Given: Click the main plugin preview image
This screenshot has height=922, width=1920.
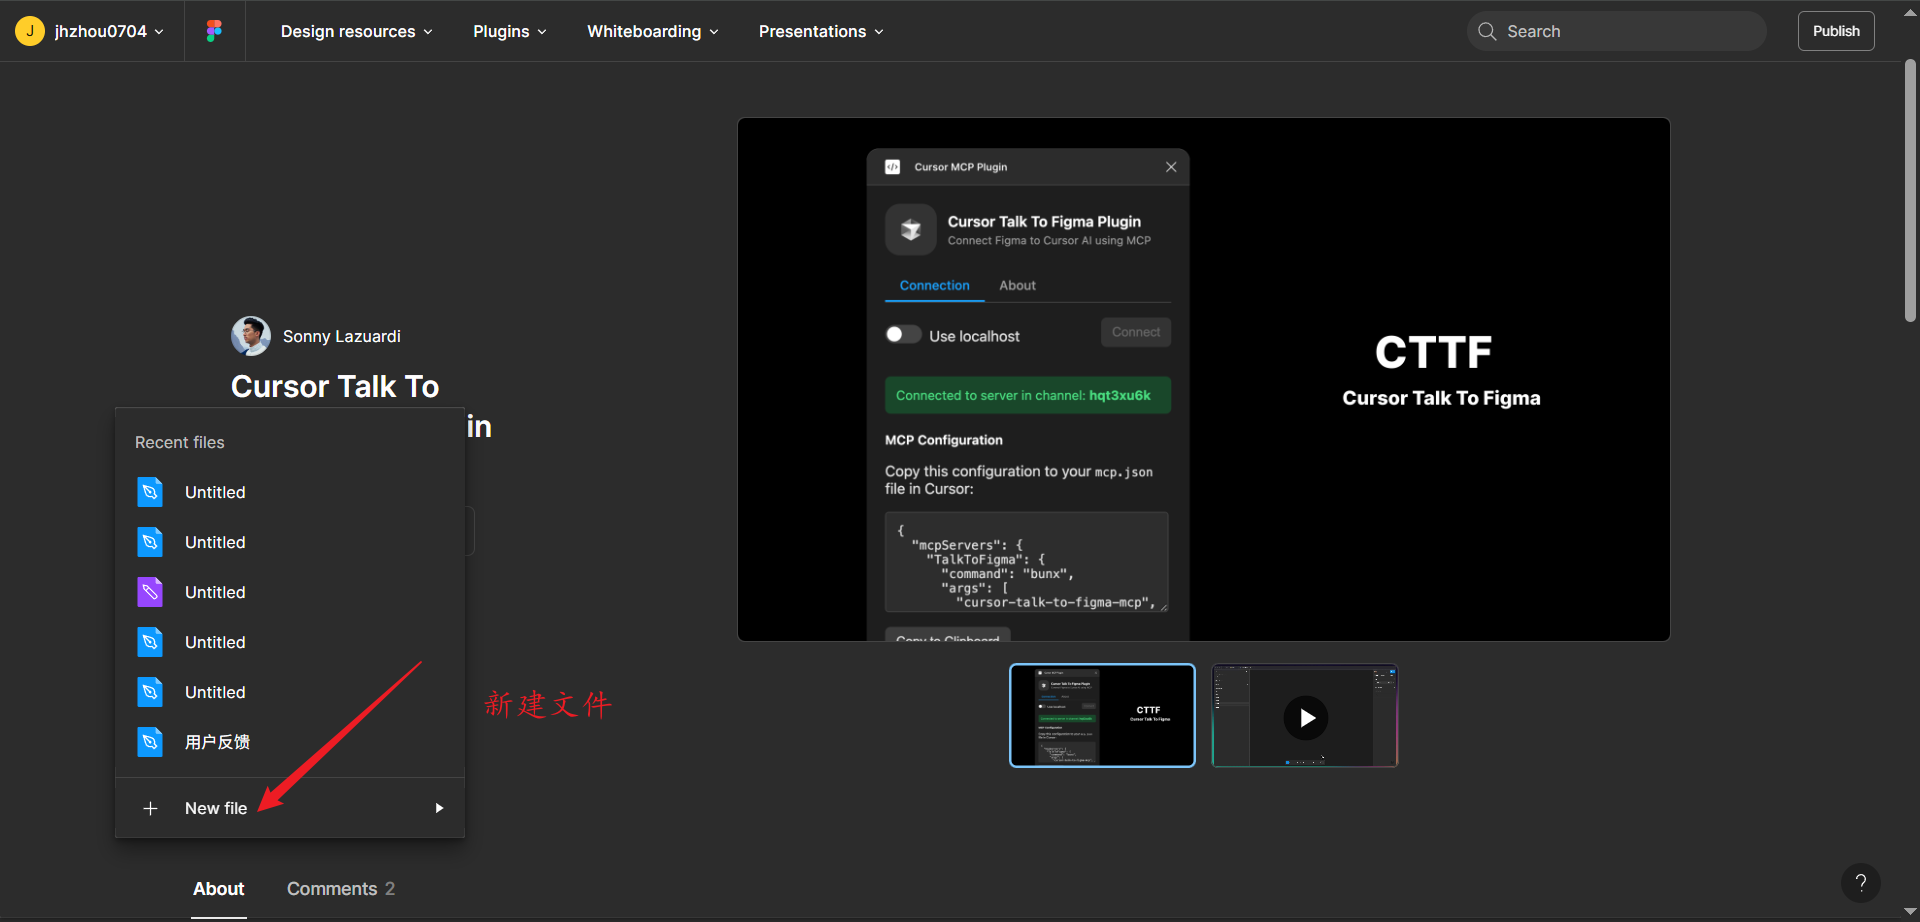Looking at the screenshot, I should point(1204,380).
